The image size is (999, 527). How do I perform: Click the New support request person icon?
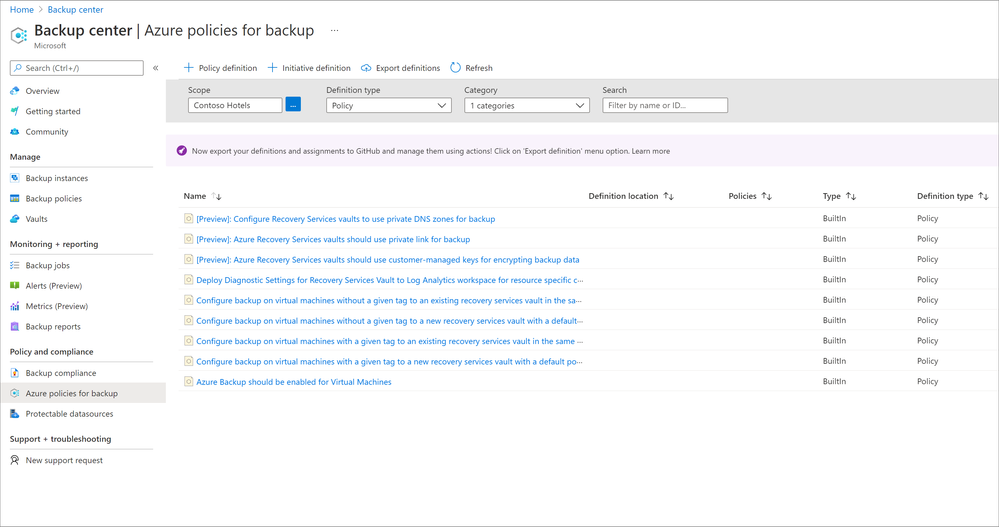(15, 460)
